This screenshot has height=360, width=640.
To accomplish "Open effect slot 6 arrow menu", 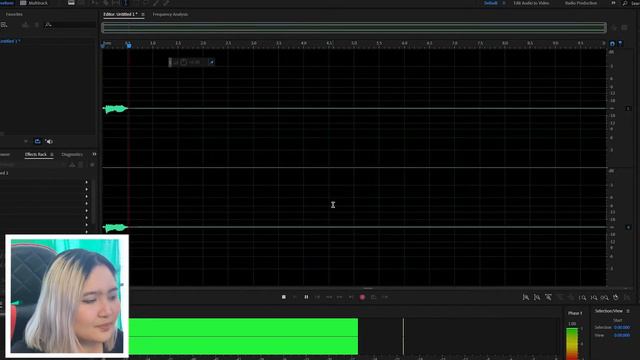I will coord(87,218).
